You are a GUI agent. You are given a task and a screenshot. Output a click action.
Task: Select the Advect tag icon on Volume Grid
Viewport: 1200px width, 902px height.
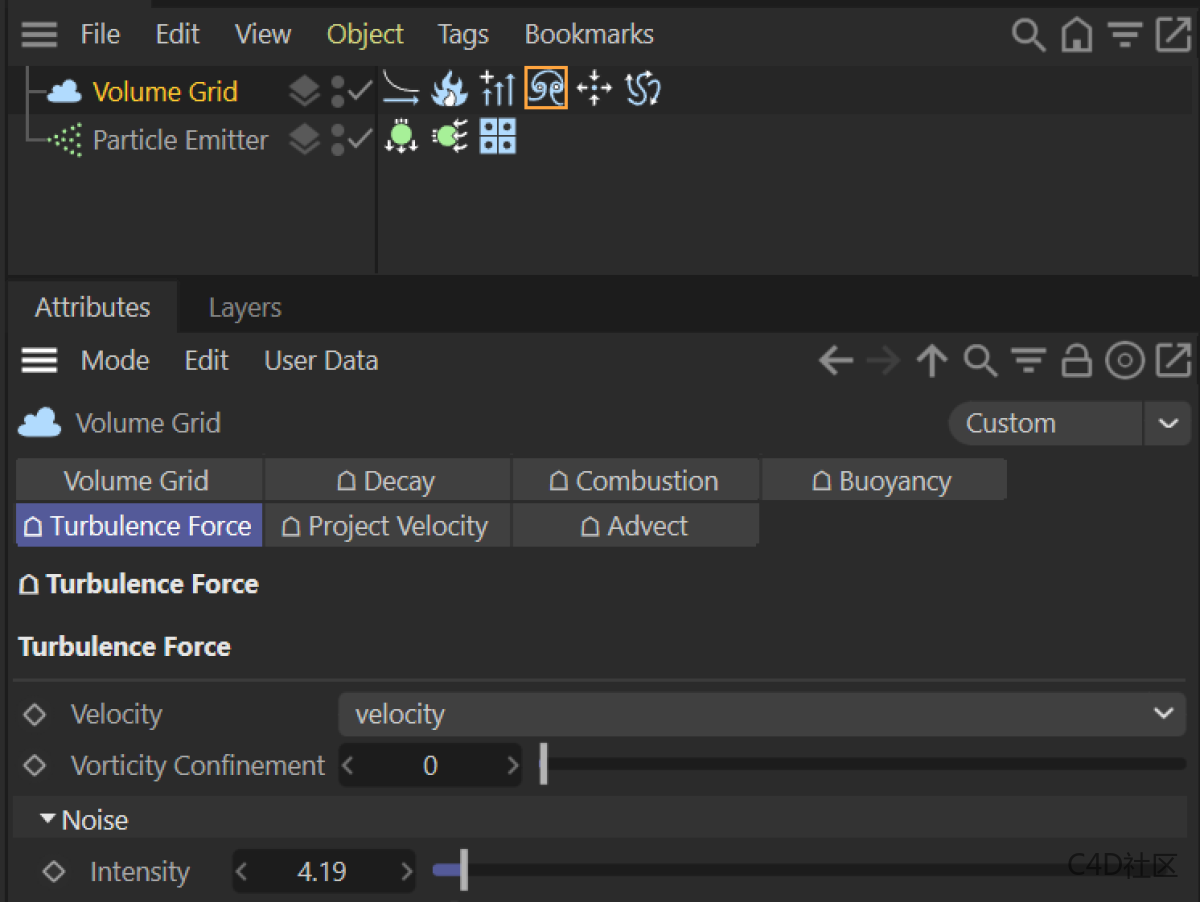click(643, 90)
